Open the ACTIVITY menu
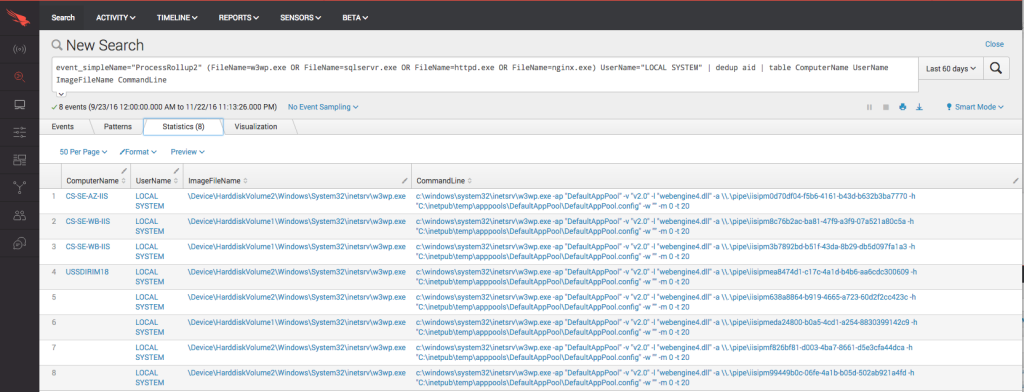This screenshot has height=392, width=1024. pyautogui.click(x=116, y=18)
